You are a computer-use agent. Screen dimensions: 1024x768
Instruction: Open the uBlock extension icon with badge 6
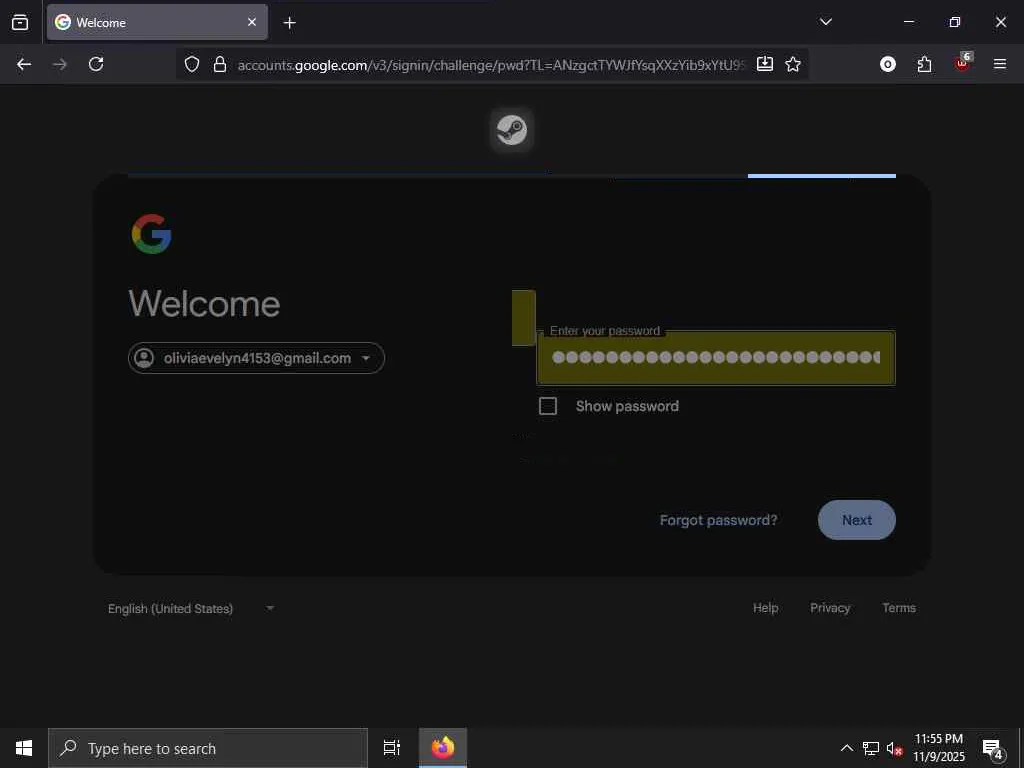pyautogui.click(x=962, y=63)
